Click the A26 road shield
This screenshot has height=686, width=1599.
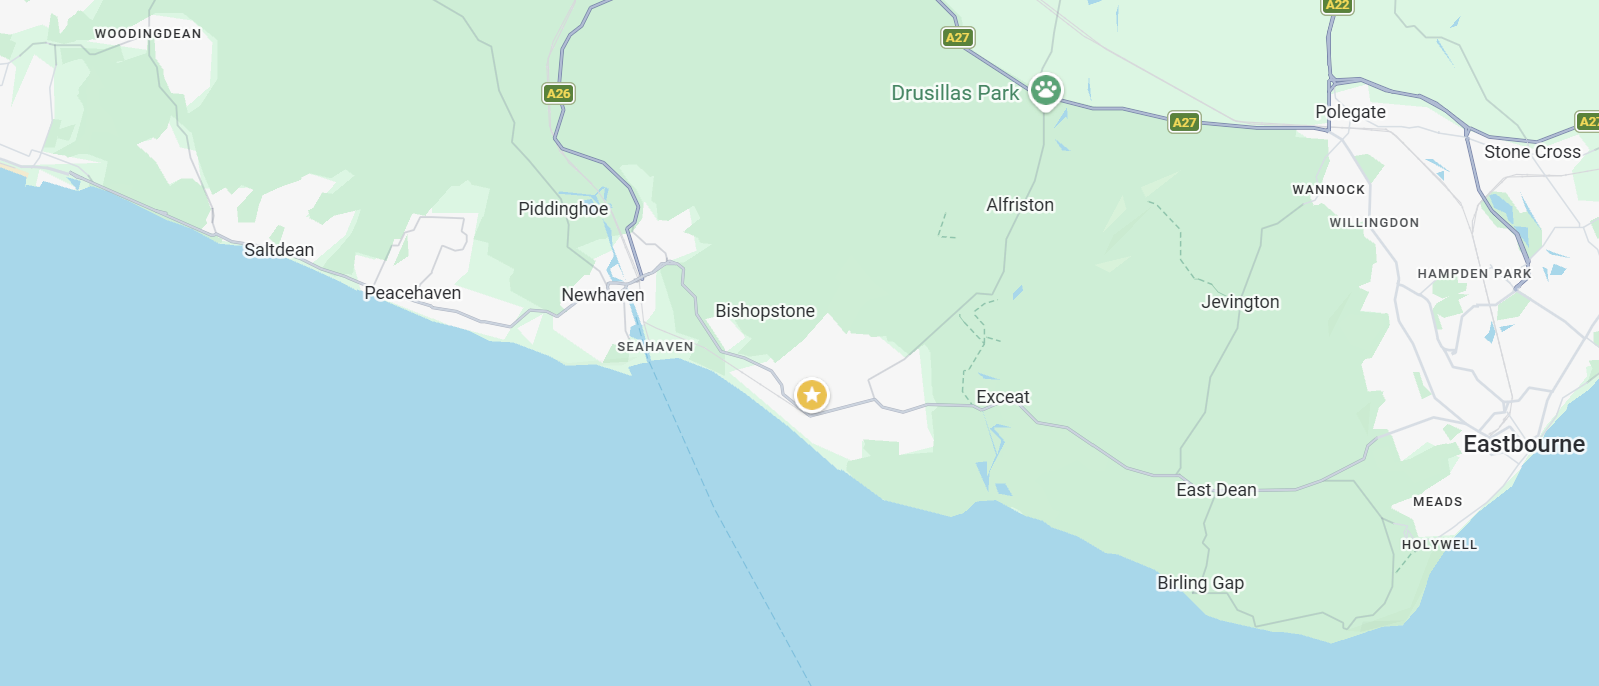pyautogui.click(x=558, y=93)
